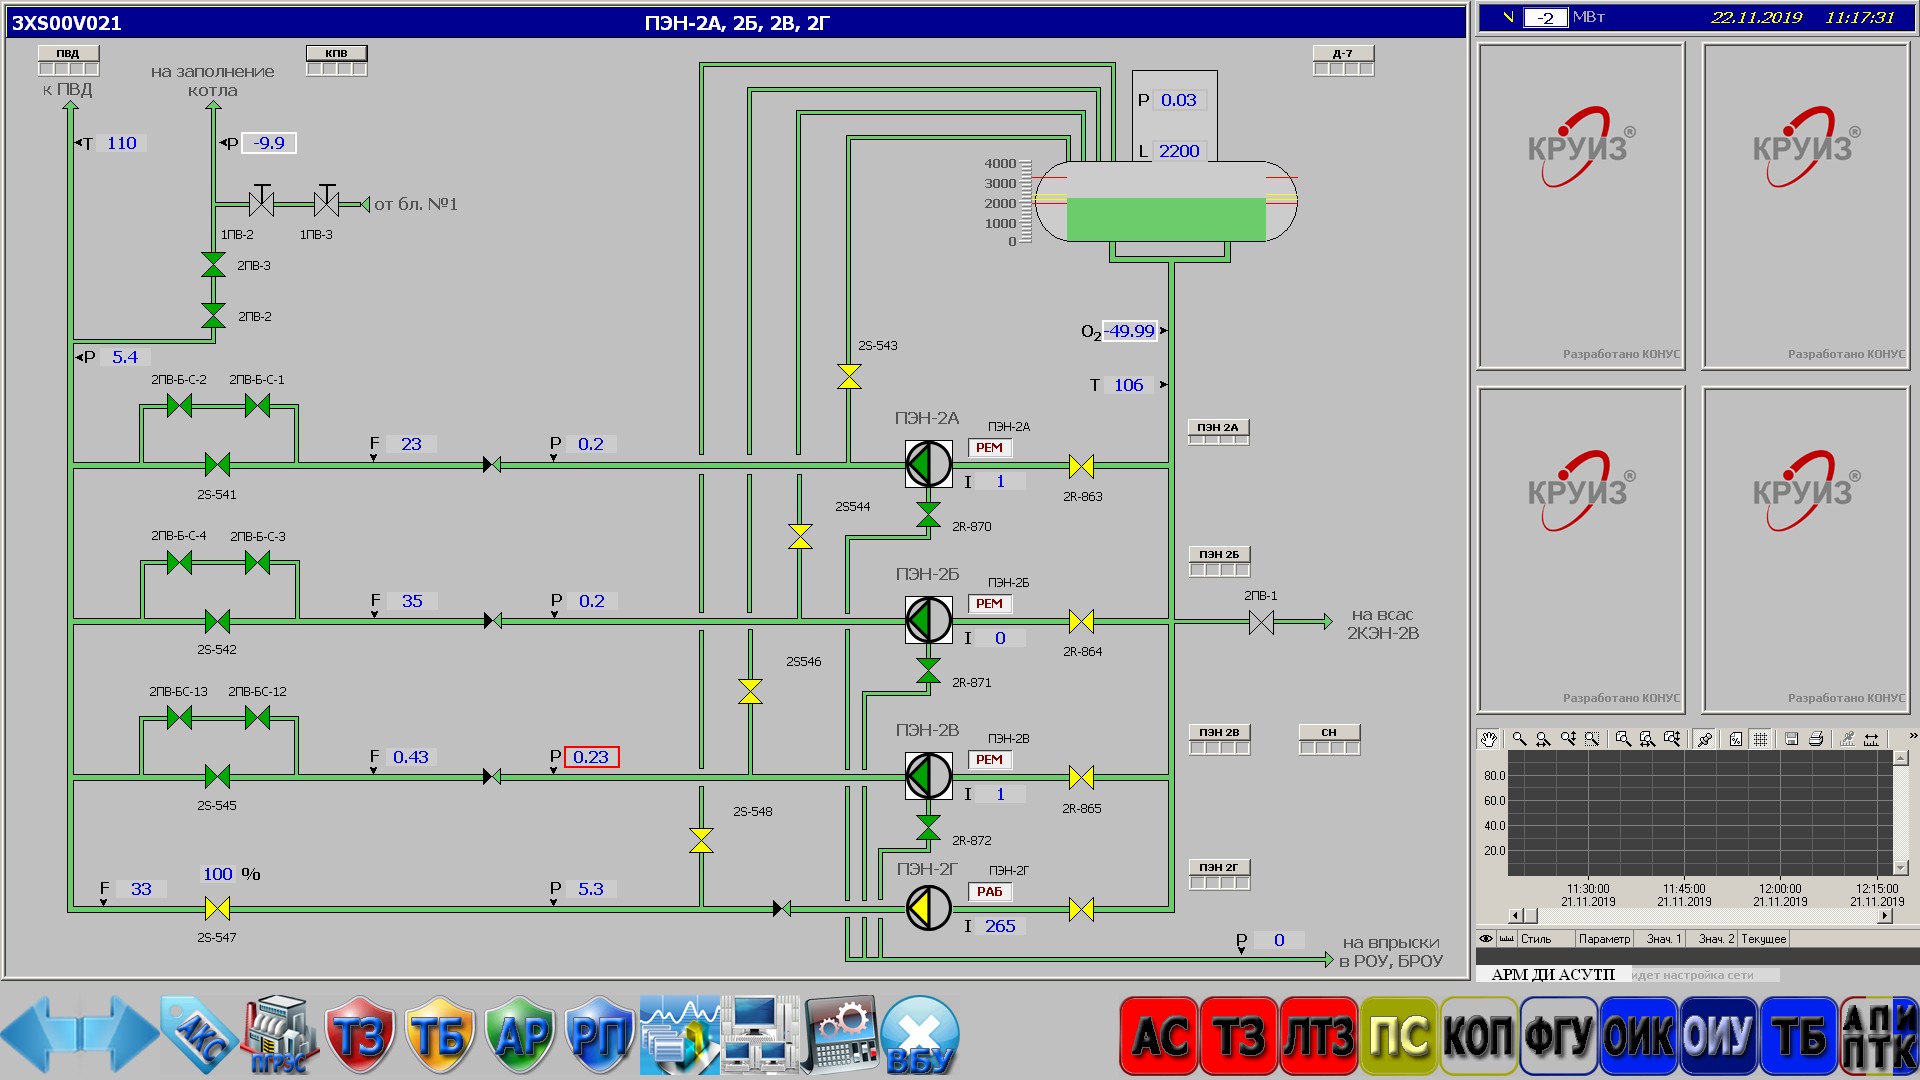The height and width of the screenshot is (1080, 1920).
Task: Click the print icon in trend toolbar
Action: click(x=1816, y=739)
